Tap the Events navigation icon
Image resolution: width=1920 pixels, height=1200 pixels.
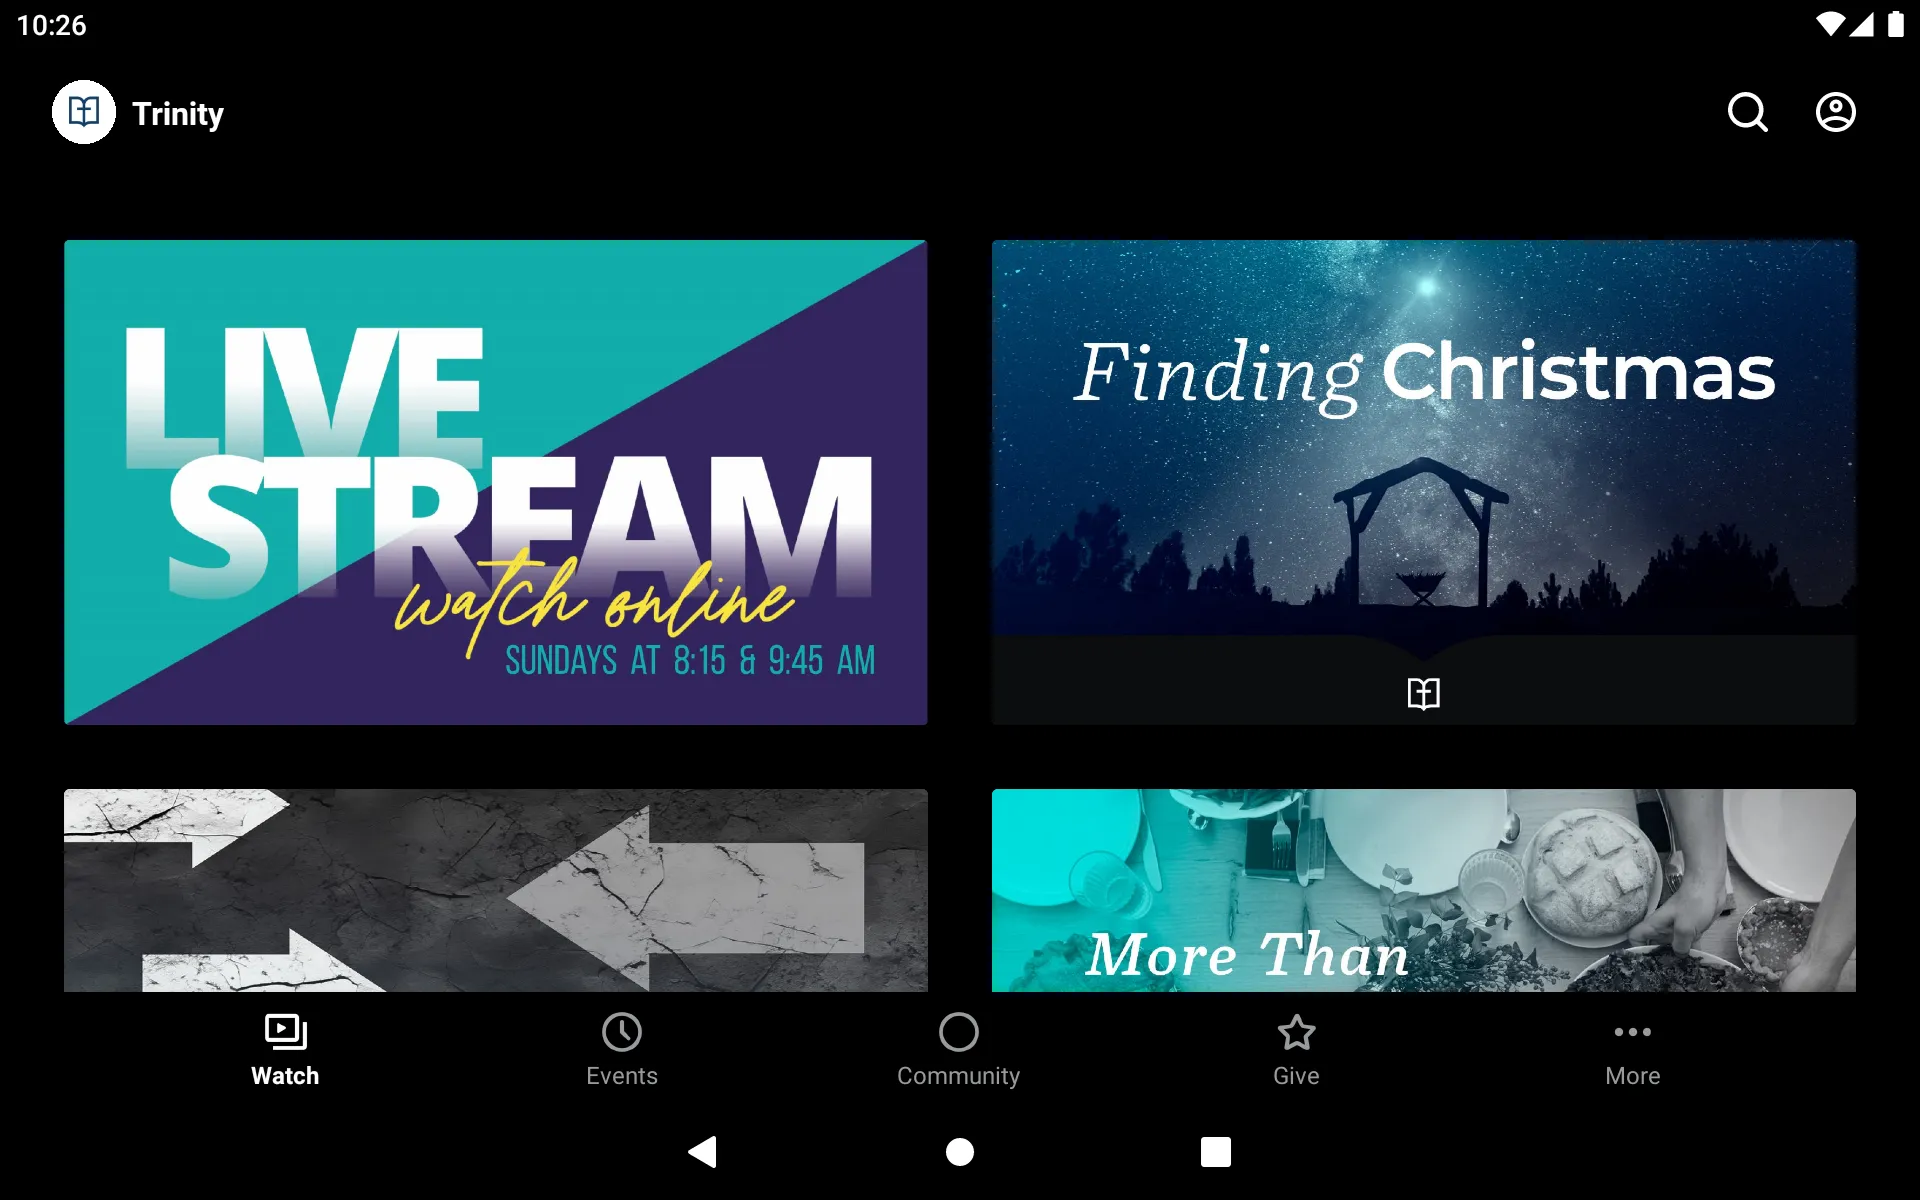click(x=621, y=1045)
